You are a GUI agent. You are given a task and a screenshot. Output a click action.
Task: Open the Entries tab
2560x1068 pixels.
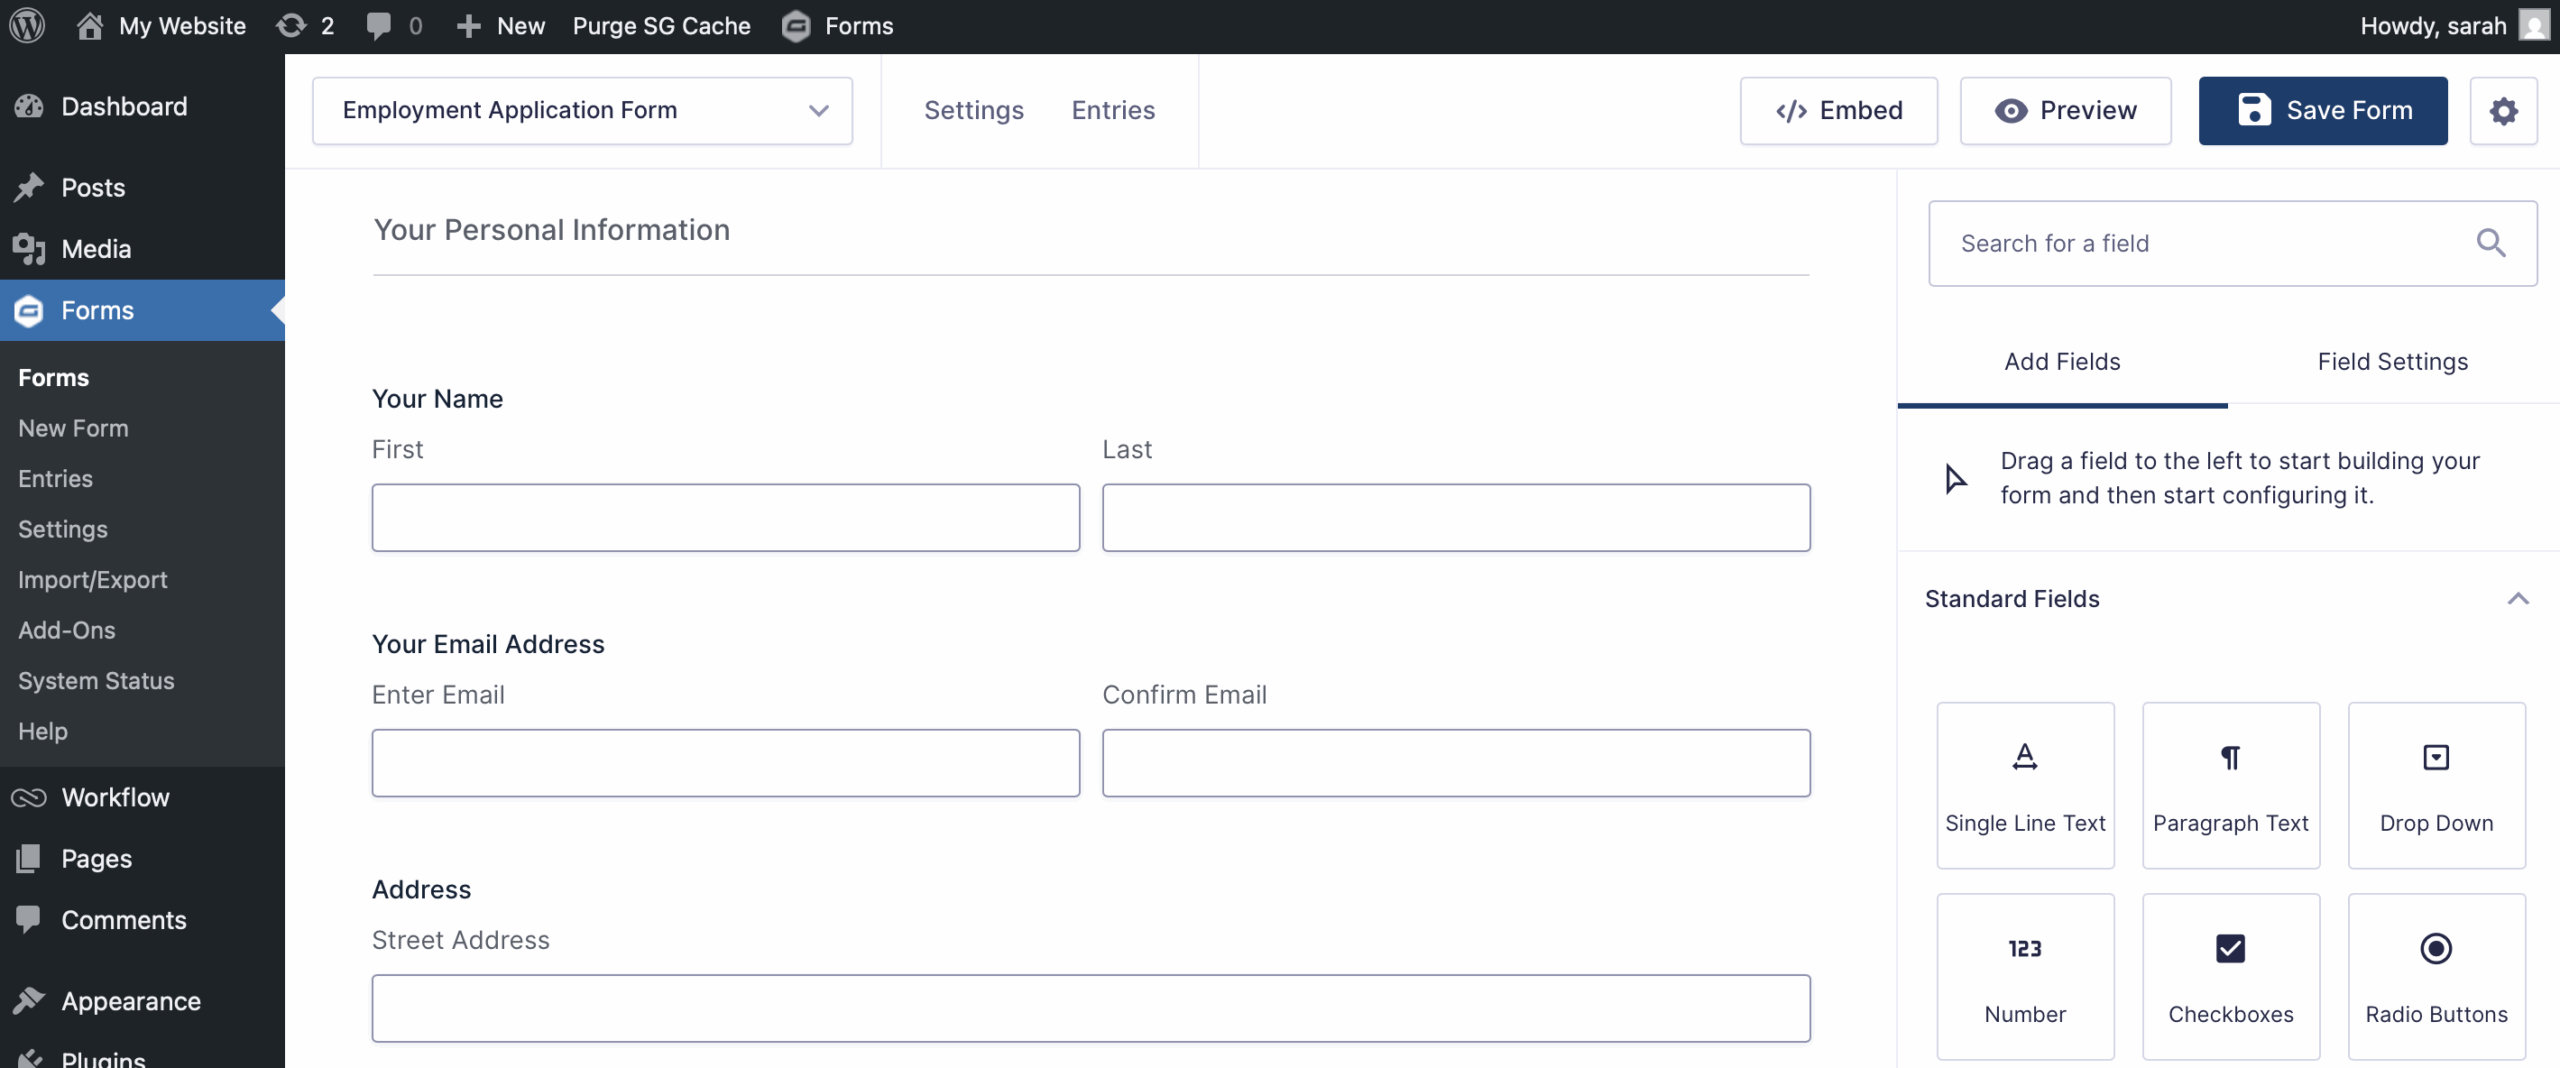tap(1113, 110)
